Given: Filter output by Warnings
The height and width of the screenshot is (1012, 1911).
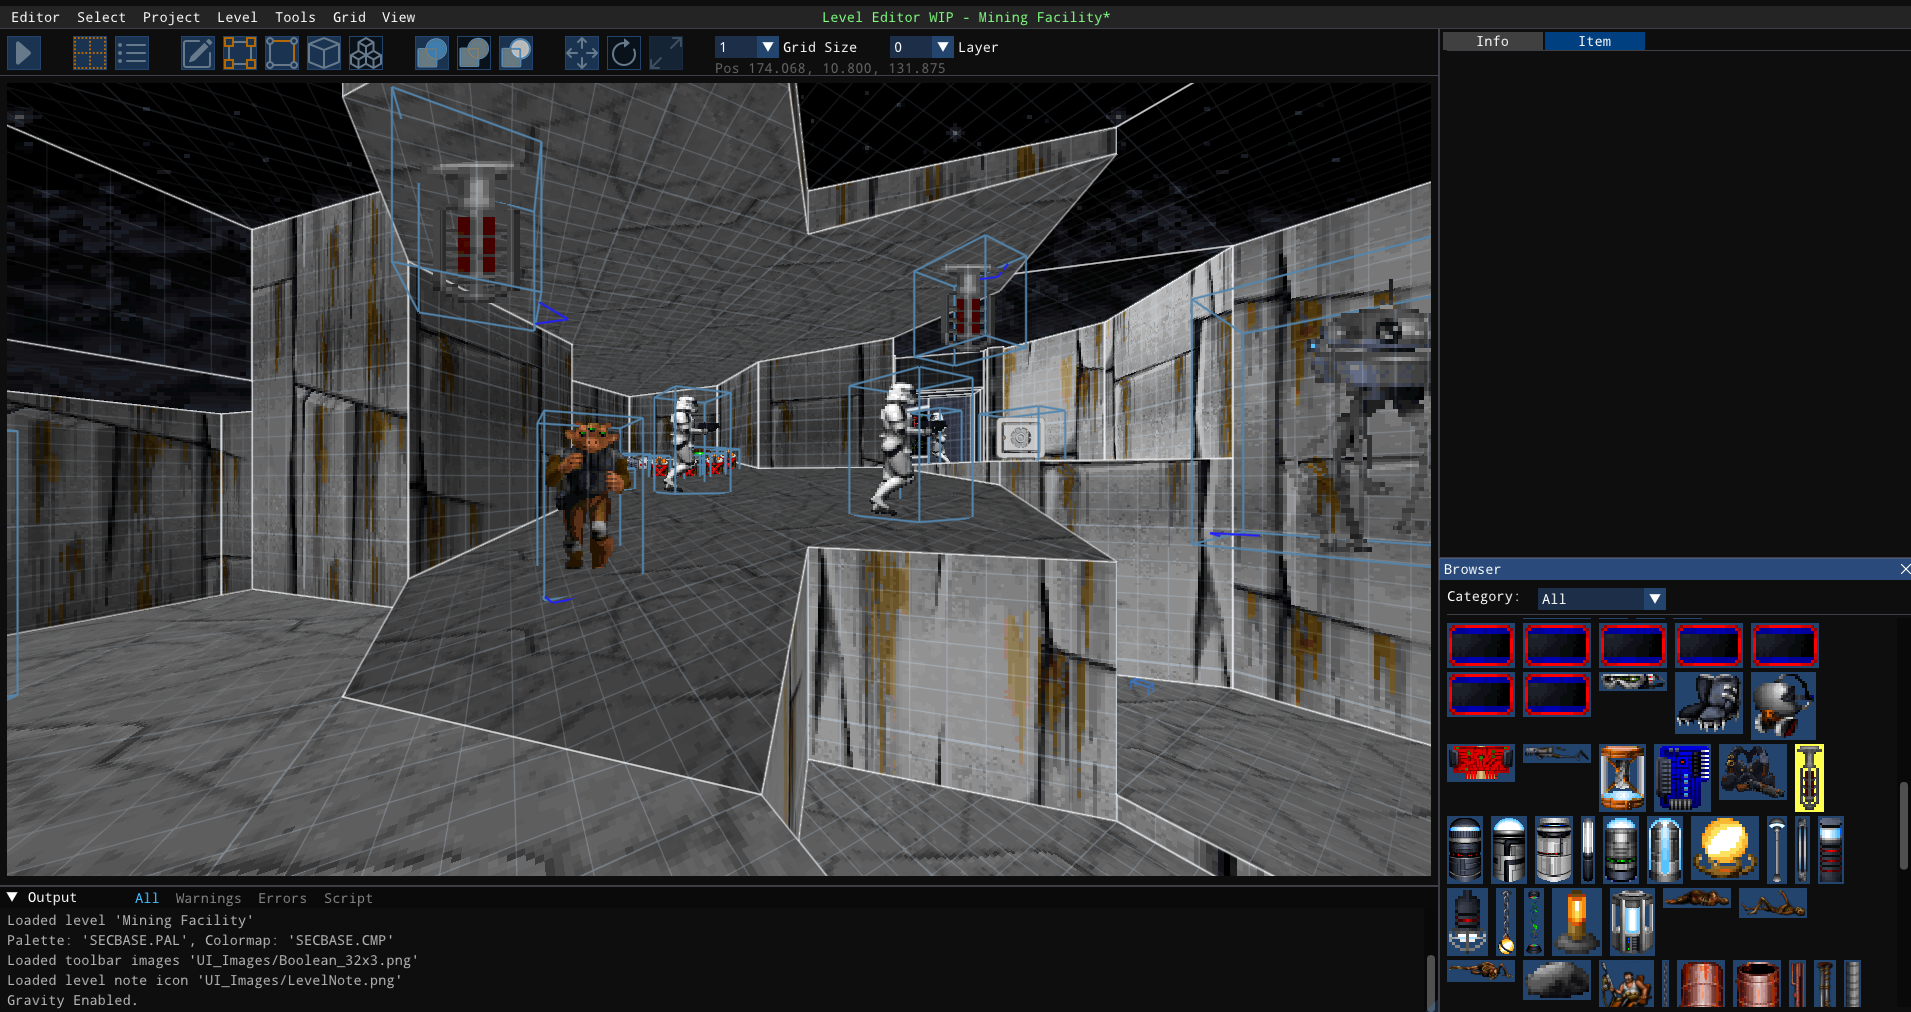Looking at the screenshot, I should pos(208,898).
